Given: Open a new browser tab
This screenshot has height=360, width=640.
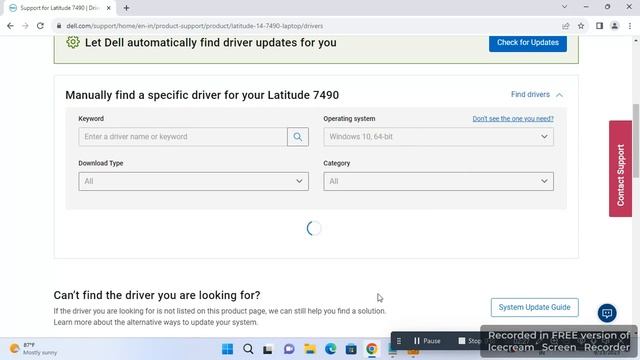Looking at the screenshot, I should coord(127,8).
